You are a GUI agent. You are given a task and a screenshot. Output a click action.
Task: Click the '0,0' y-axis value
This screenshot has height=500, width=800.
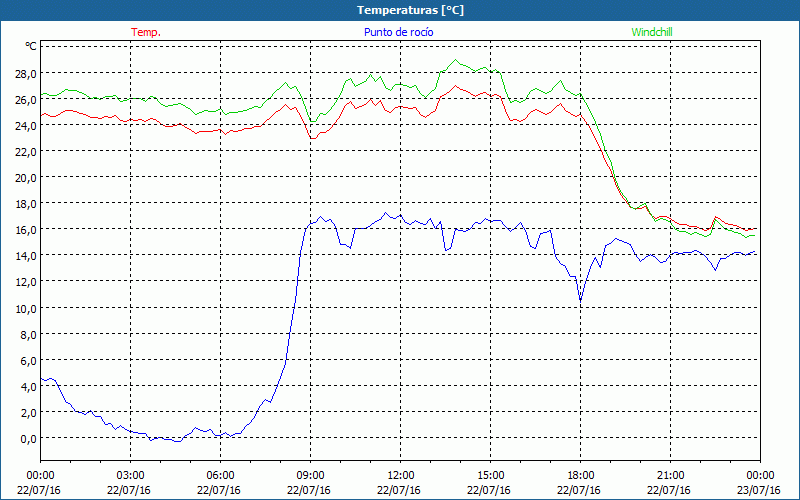tap(28, 438)
